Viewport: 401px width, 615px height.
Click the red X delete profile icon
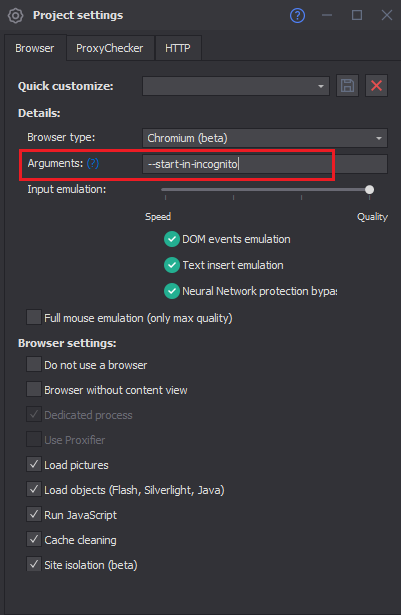point(376,86)
